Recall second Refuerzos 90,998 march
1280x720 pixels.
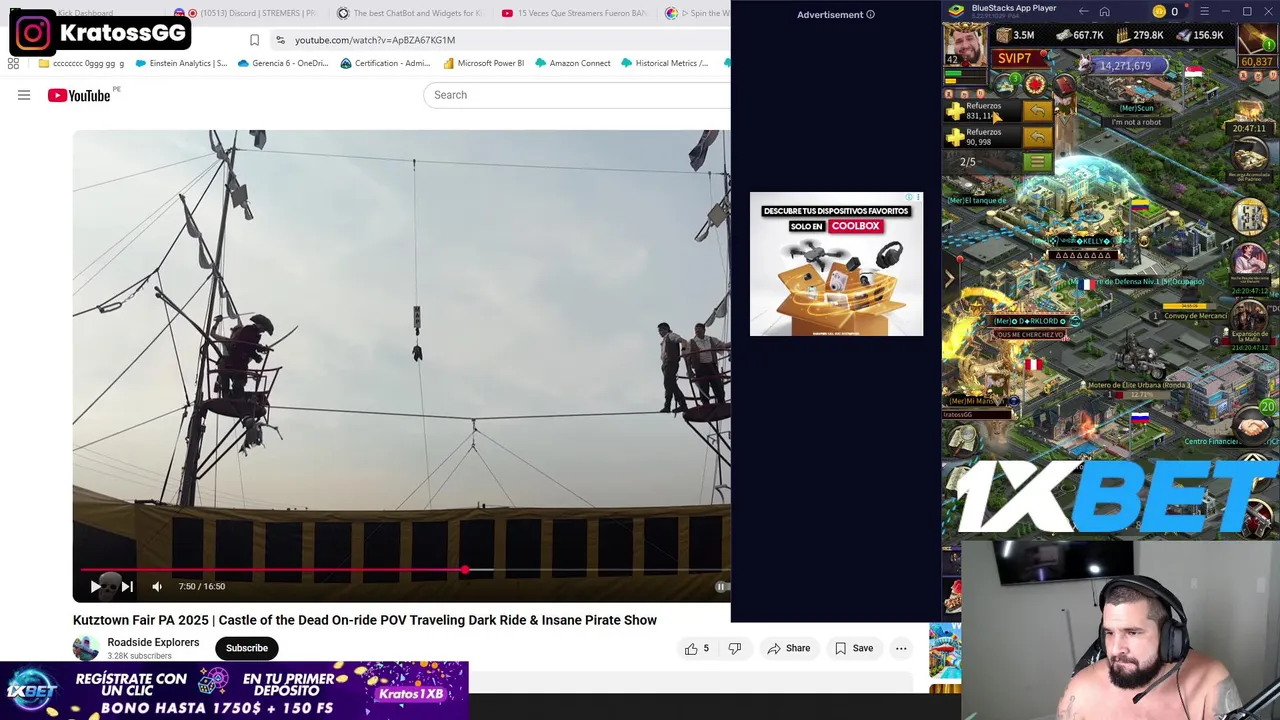click(1038, 137)
